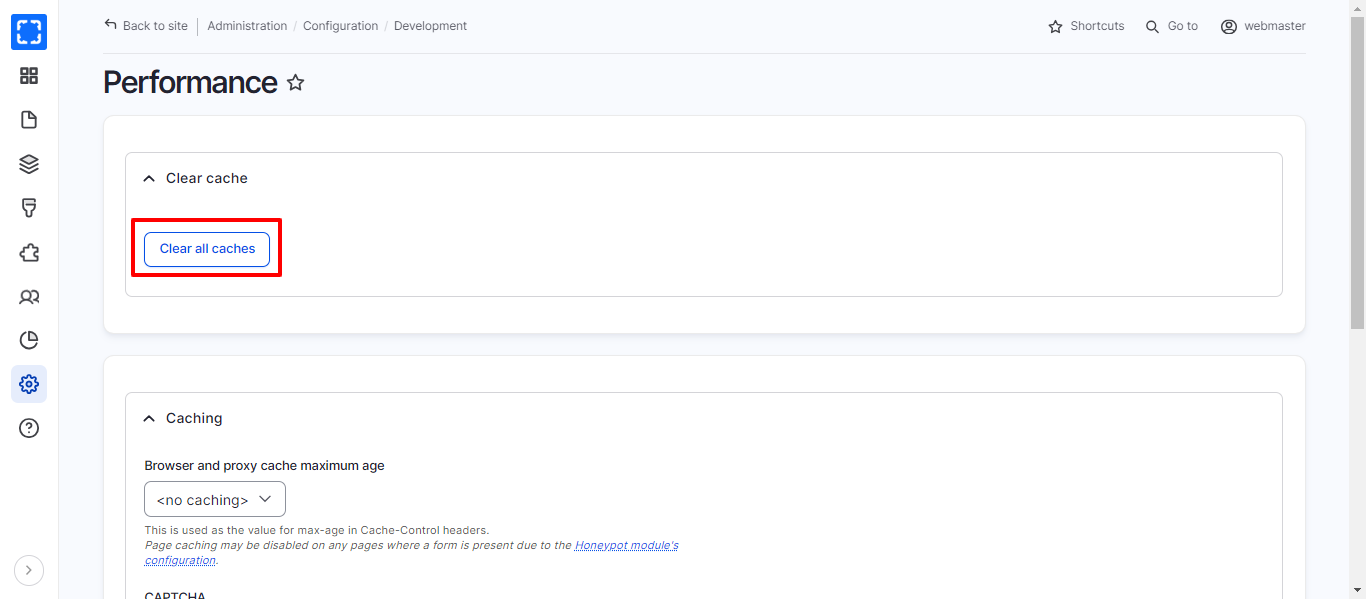This screenshot has height=599, width=1366.
Task: Open the Configuration breadcrumb
Action: (341, 26)
